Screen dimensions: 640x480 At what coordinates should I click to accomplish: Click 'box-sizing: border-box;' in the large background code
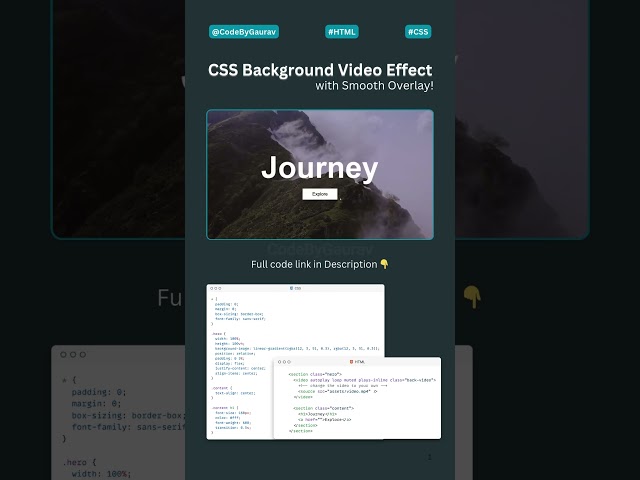pos(128,416)
